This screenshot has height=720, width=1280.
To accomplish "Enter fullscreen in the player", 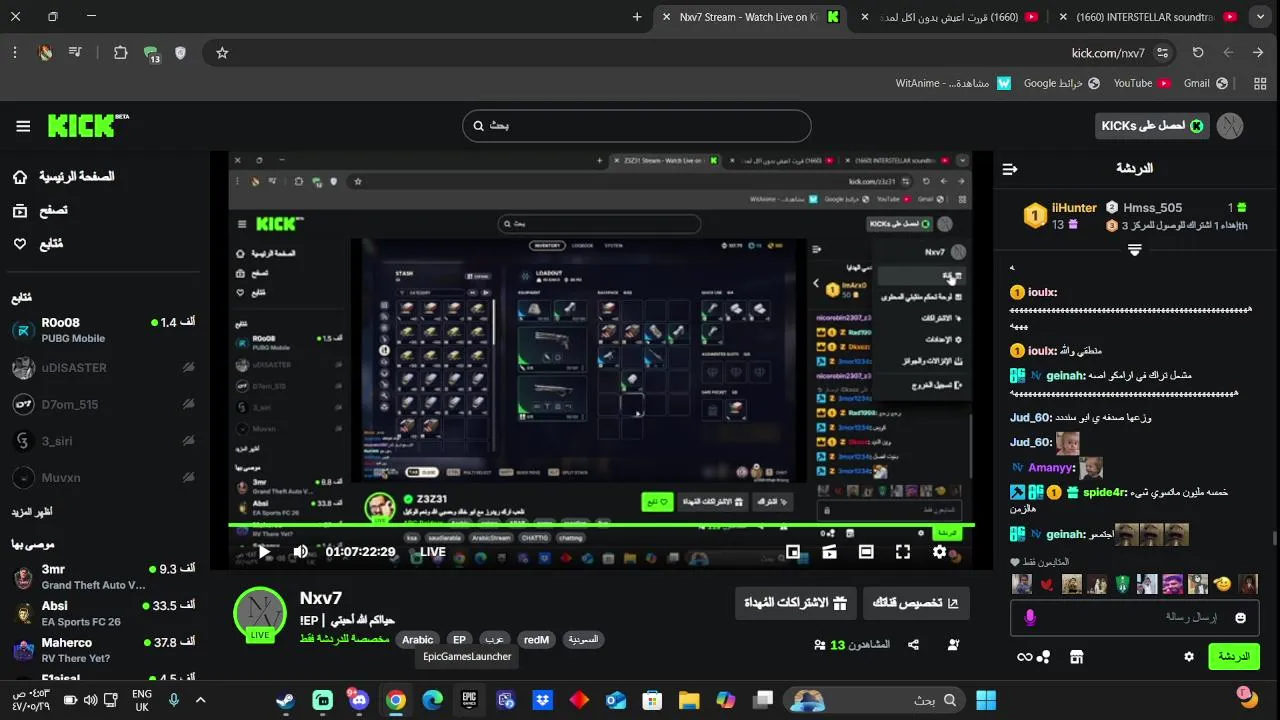I will point(903,551).
